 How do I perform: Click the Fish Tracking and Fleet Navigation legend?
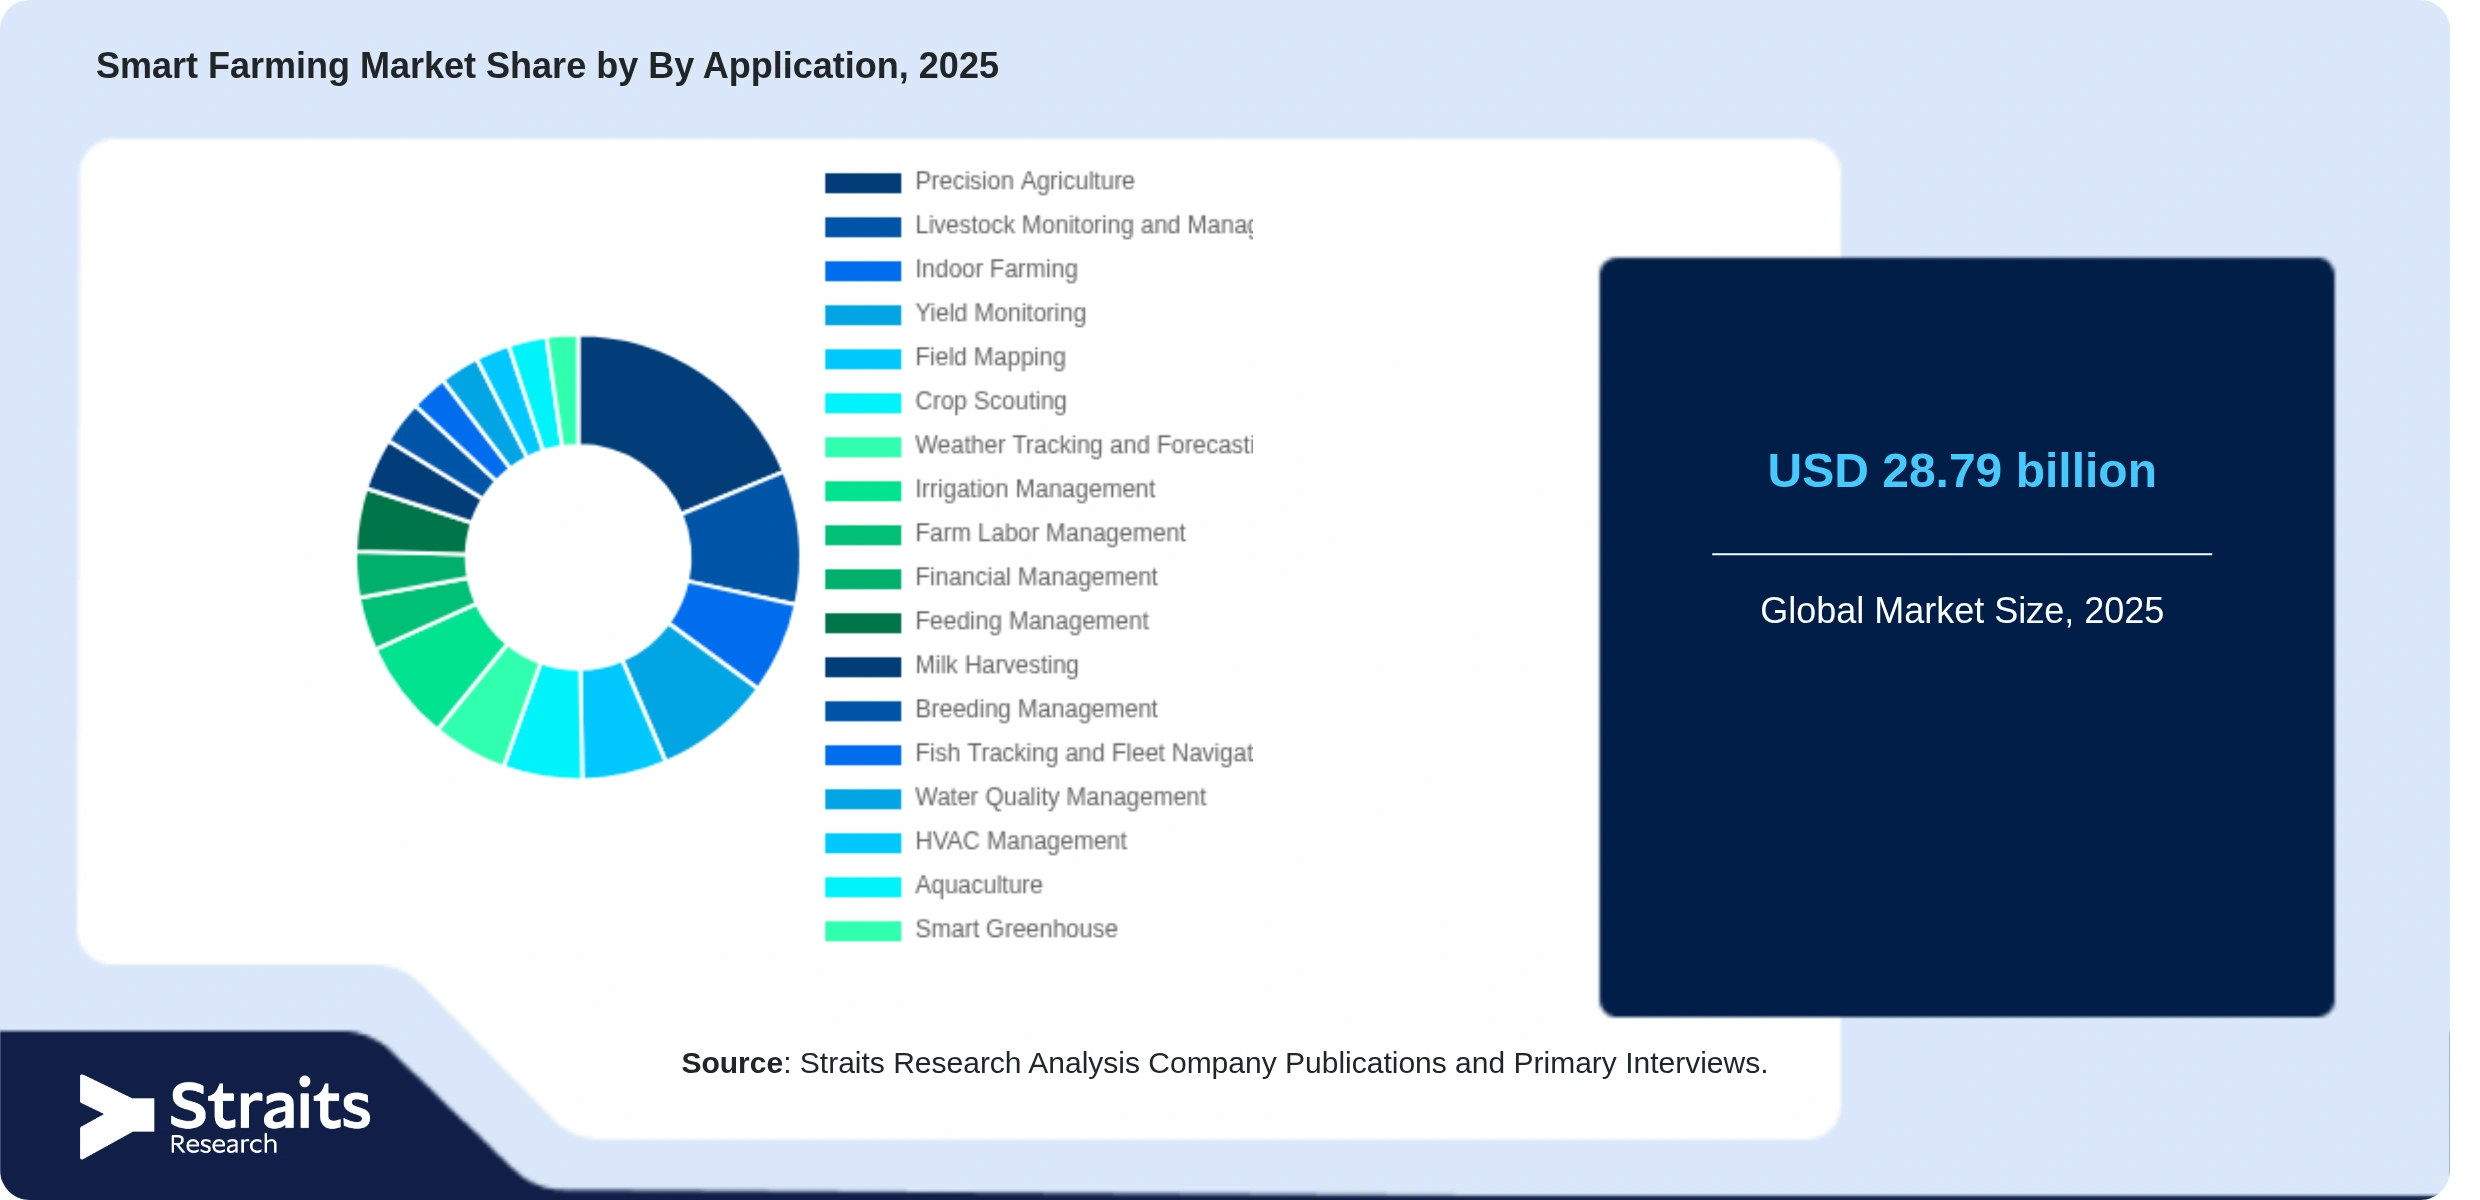1038,754
